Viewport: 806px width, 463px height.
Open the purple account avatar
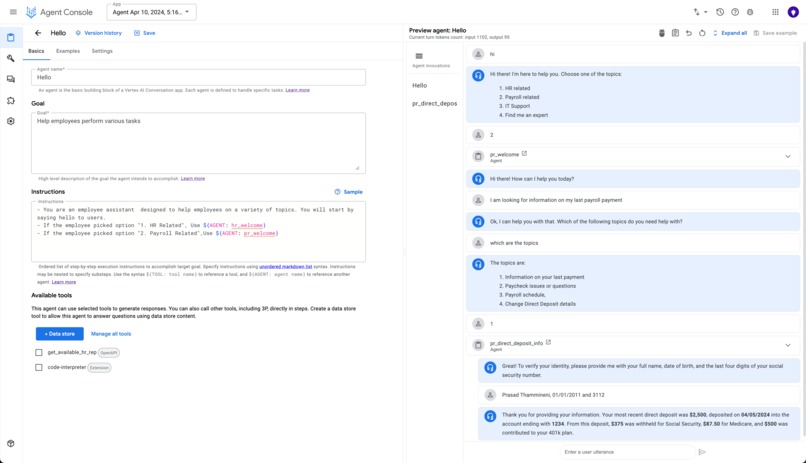tap(793, 12)
